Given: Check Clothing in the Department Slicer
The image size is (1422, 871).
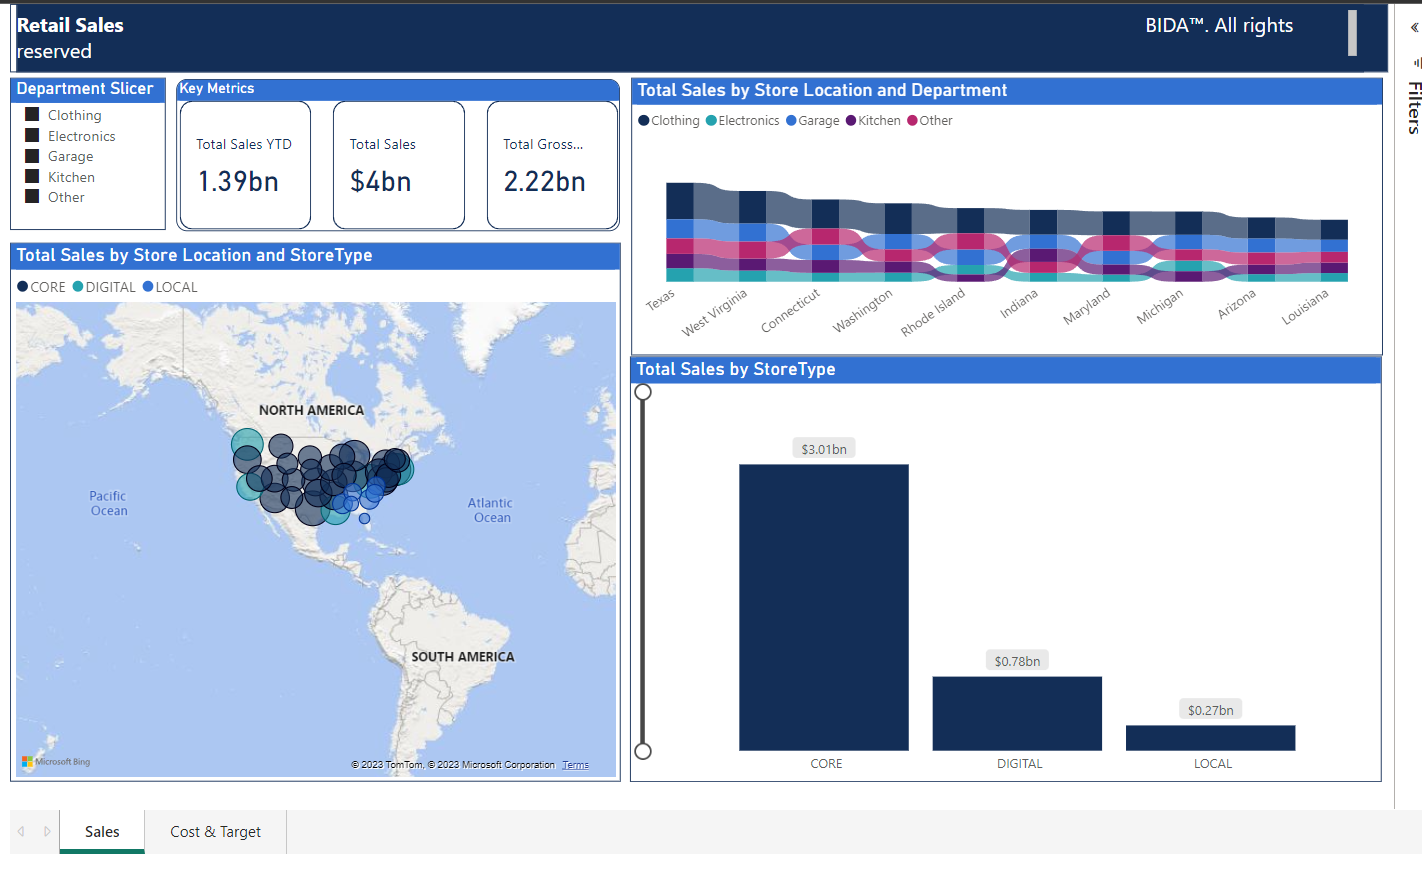Looking at the screenshot, I should coord(31,114).
